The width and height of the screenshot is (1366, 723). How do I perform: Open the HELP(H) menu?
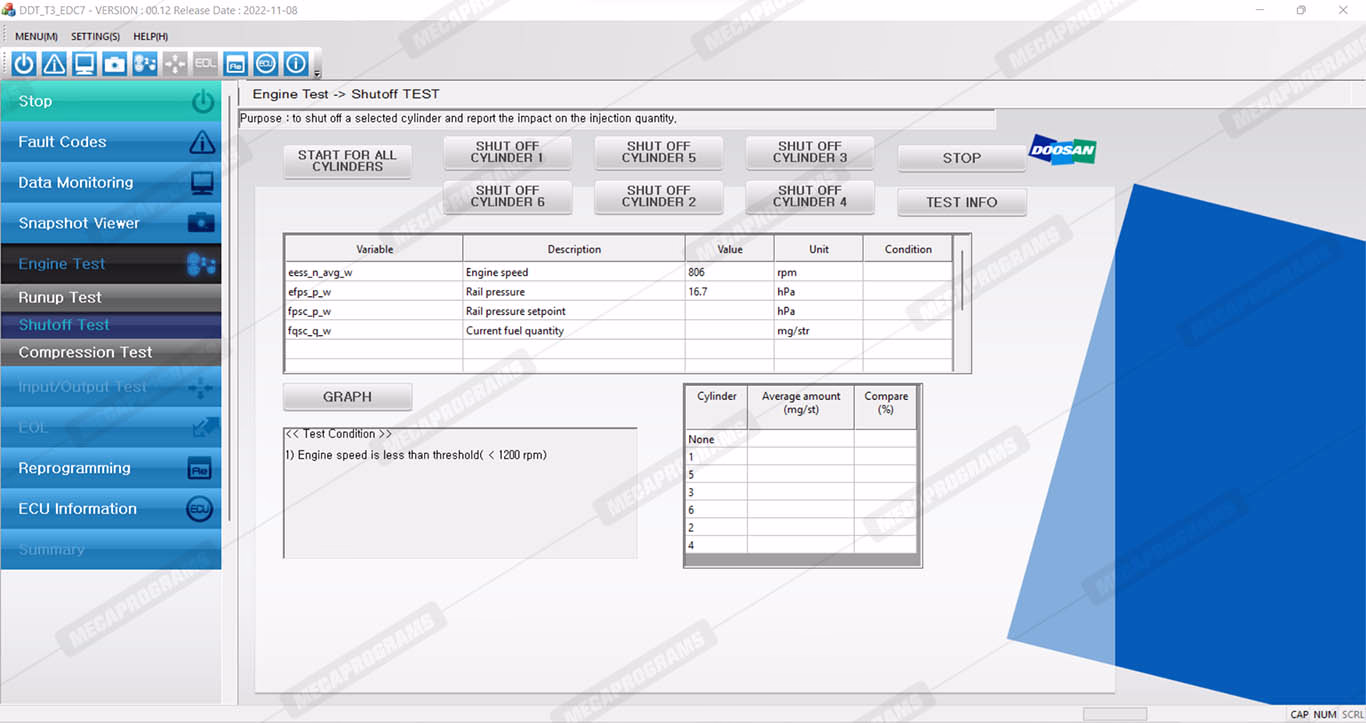point(150,37)
